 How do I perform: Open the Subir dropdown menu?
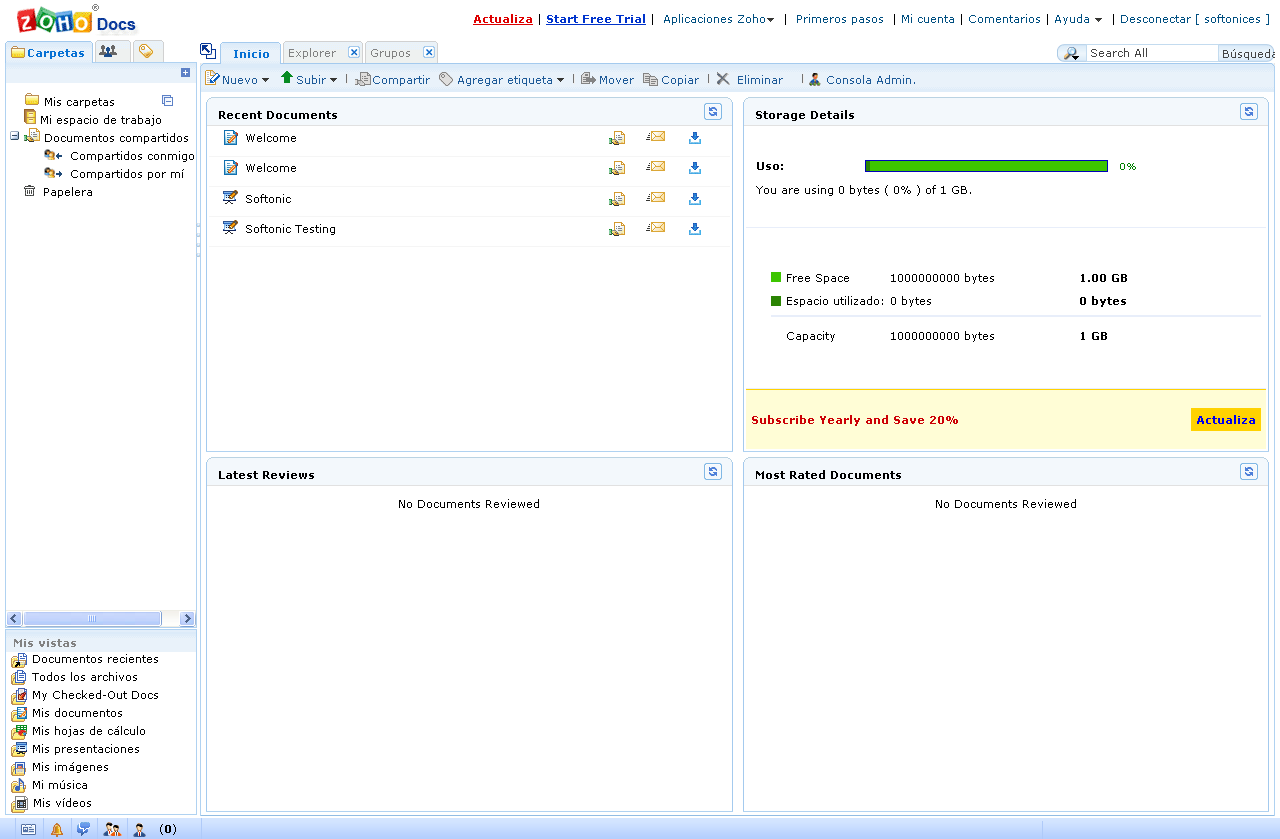point(309,79)
